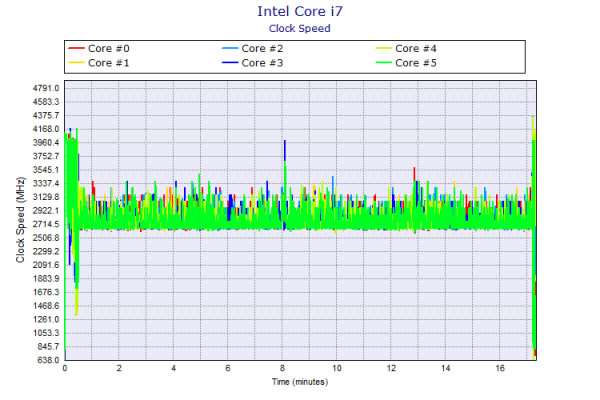Click the 6 minute x-axis tick label
600x400 pixels.
(228, 368)
